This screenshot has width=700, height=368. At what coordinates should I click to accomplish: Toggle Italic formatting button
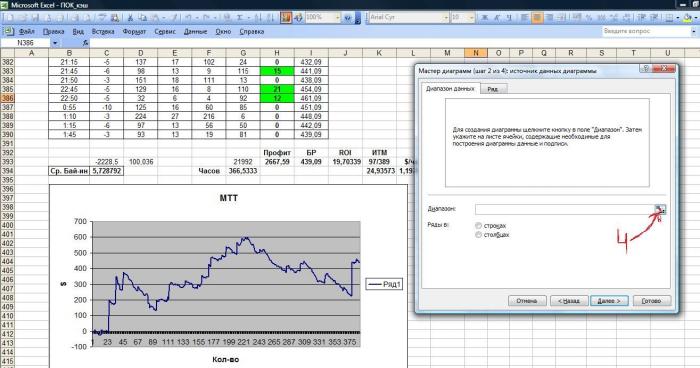point(496,18)
